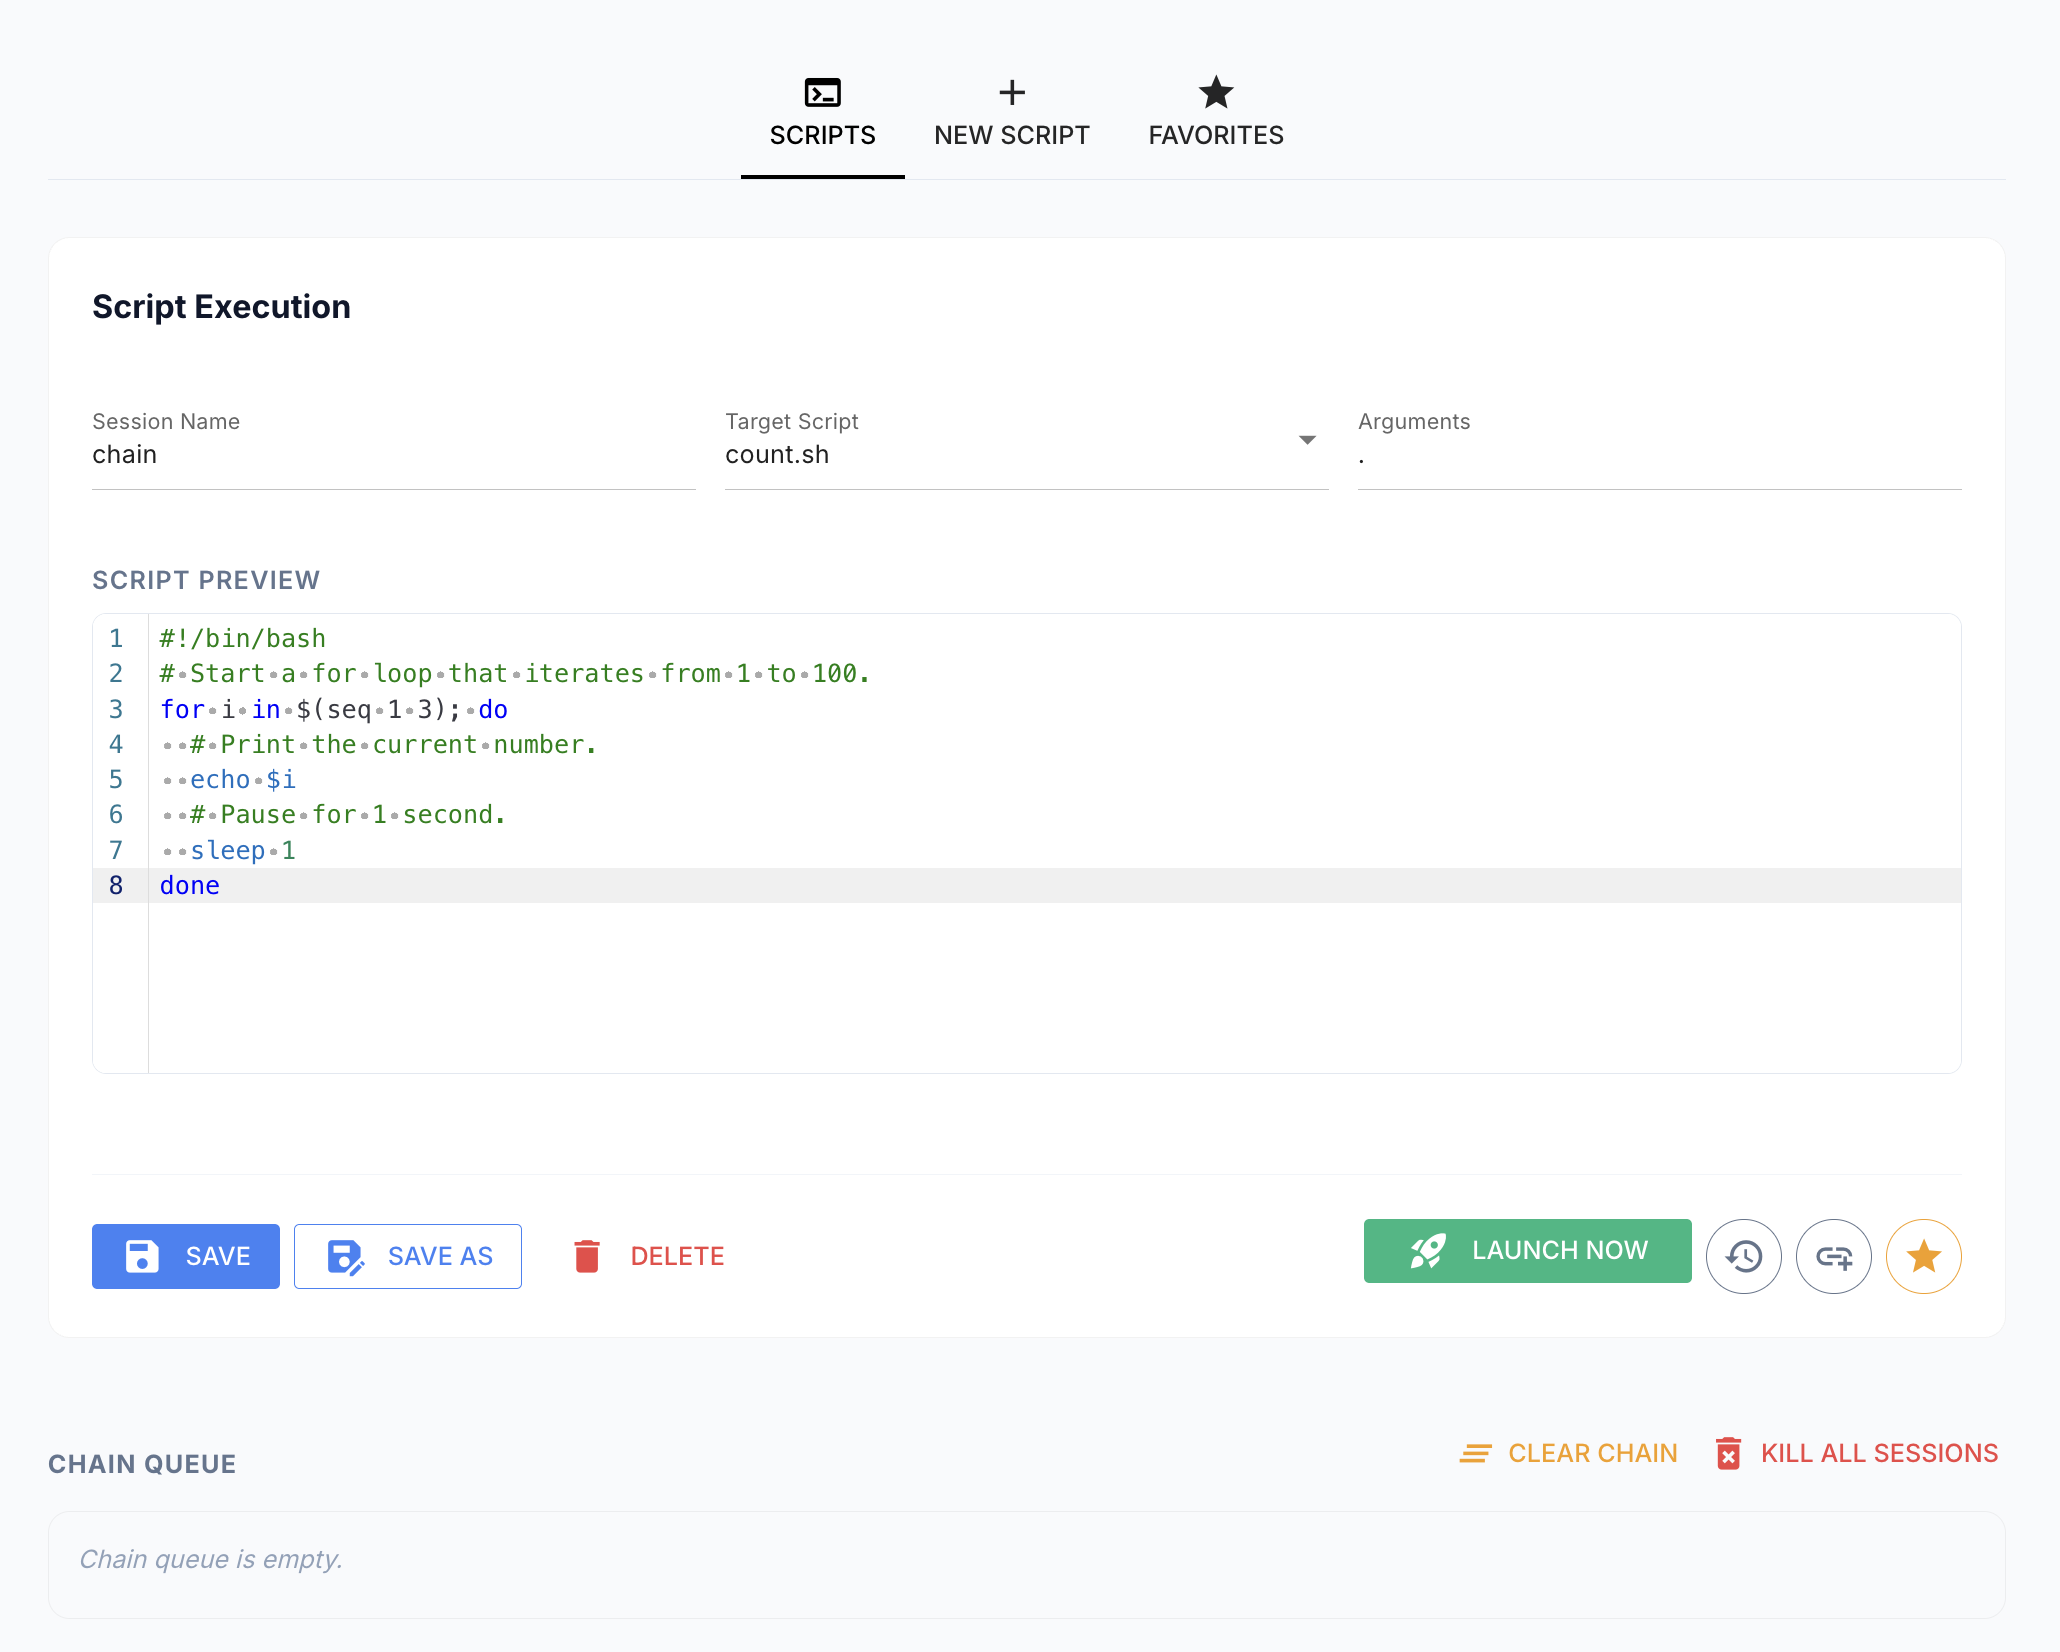Clear the chain queue
This screenshot has height=1652, width=2060.
coord(1568,1454)
